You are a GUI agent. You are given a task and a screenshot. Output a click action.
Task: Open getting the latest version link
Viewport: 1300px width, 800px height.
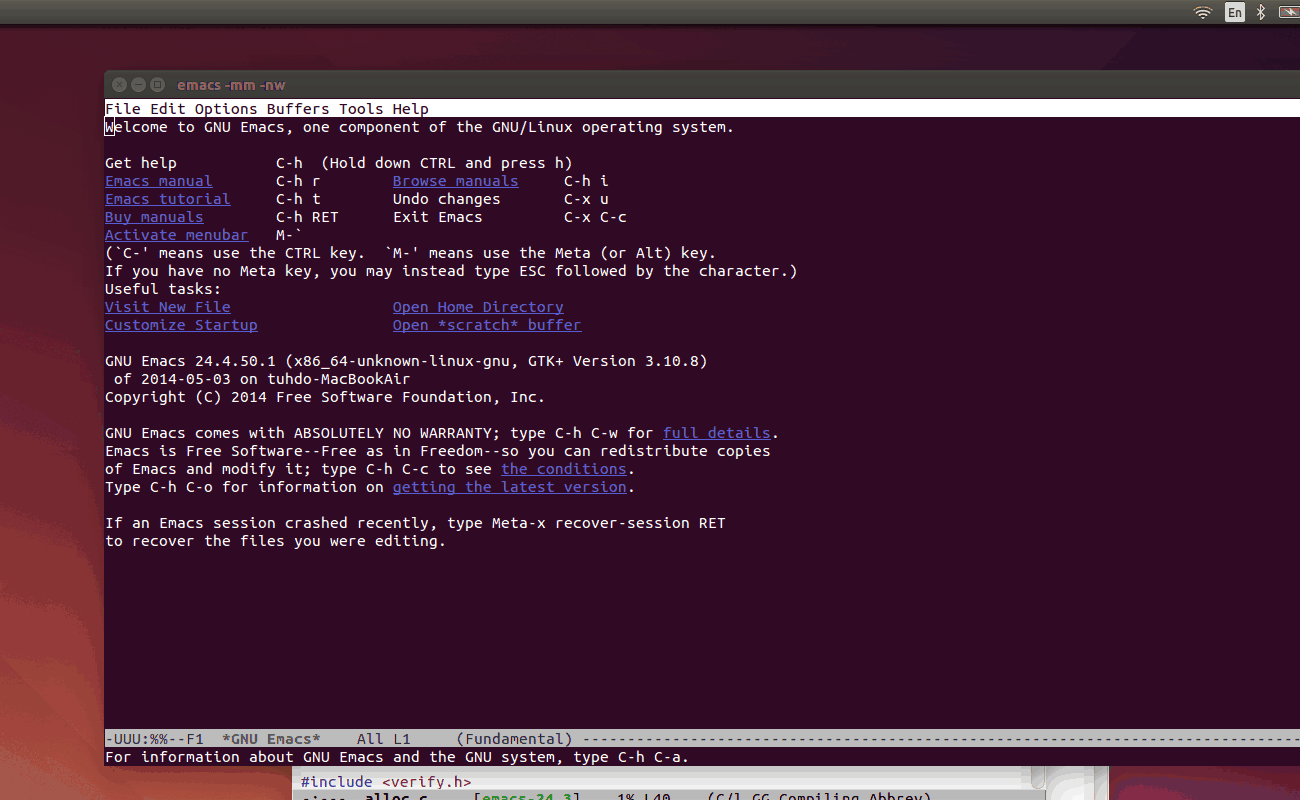point(510,487)
